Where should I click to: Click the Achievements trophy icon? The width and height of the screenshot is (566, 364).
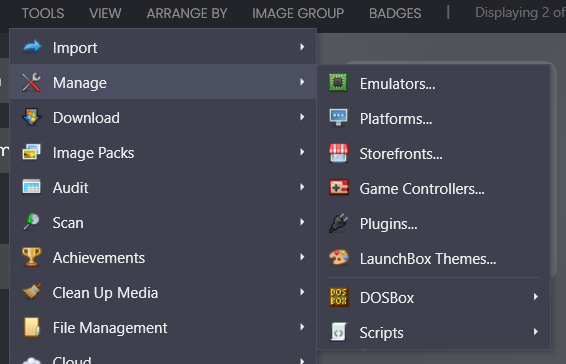pos(31,257)
